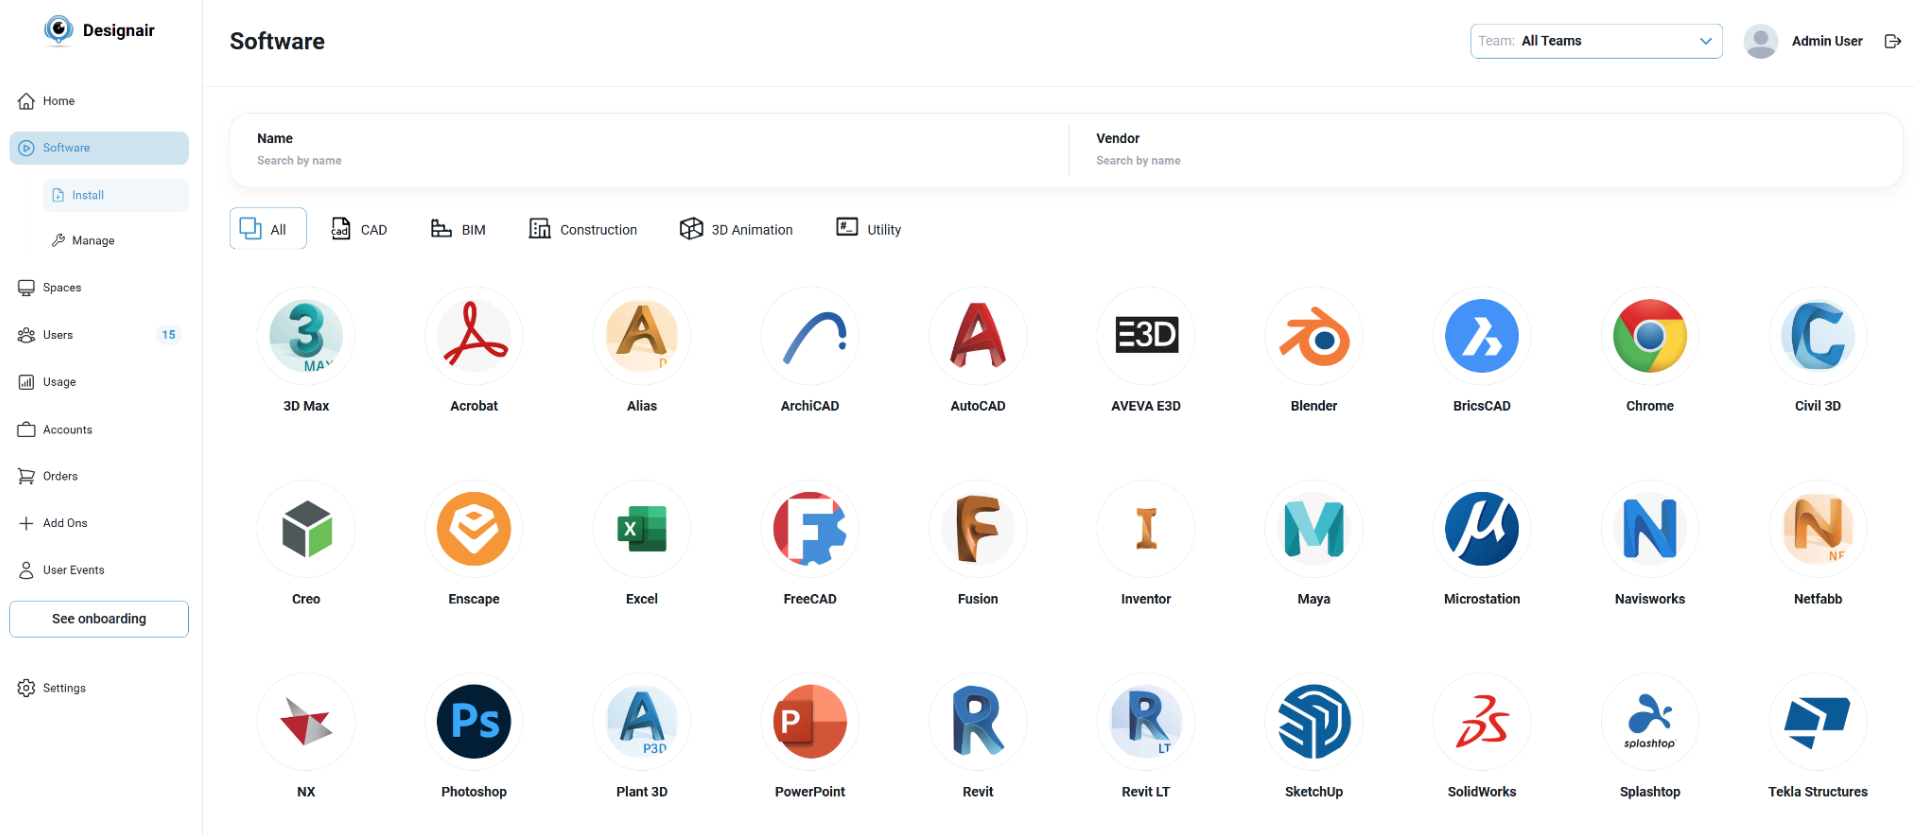Choose the SketchUp icon

[x=1314, y=722]
